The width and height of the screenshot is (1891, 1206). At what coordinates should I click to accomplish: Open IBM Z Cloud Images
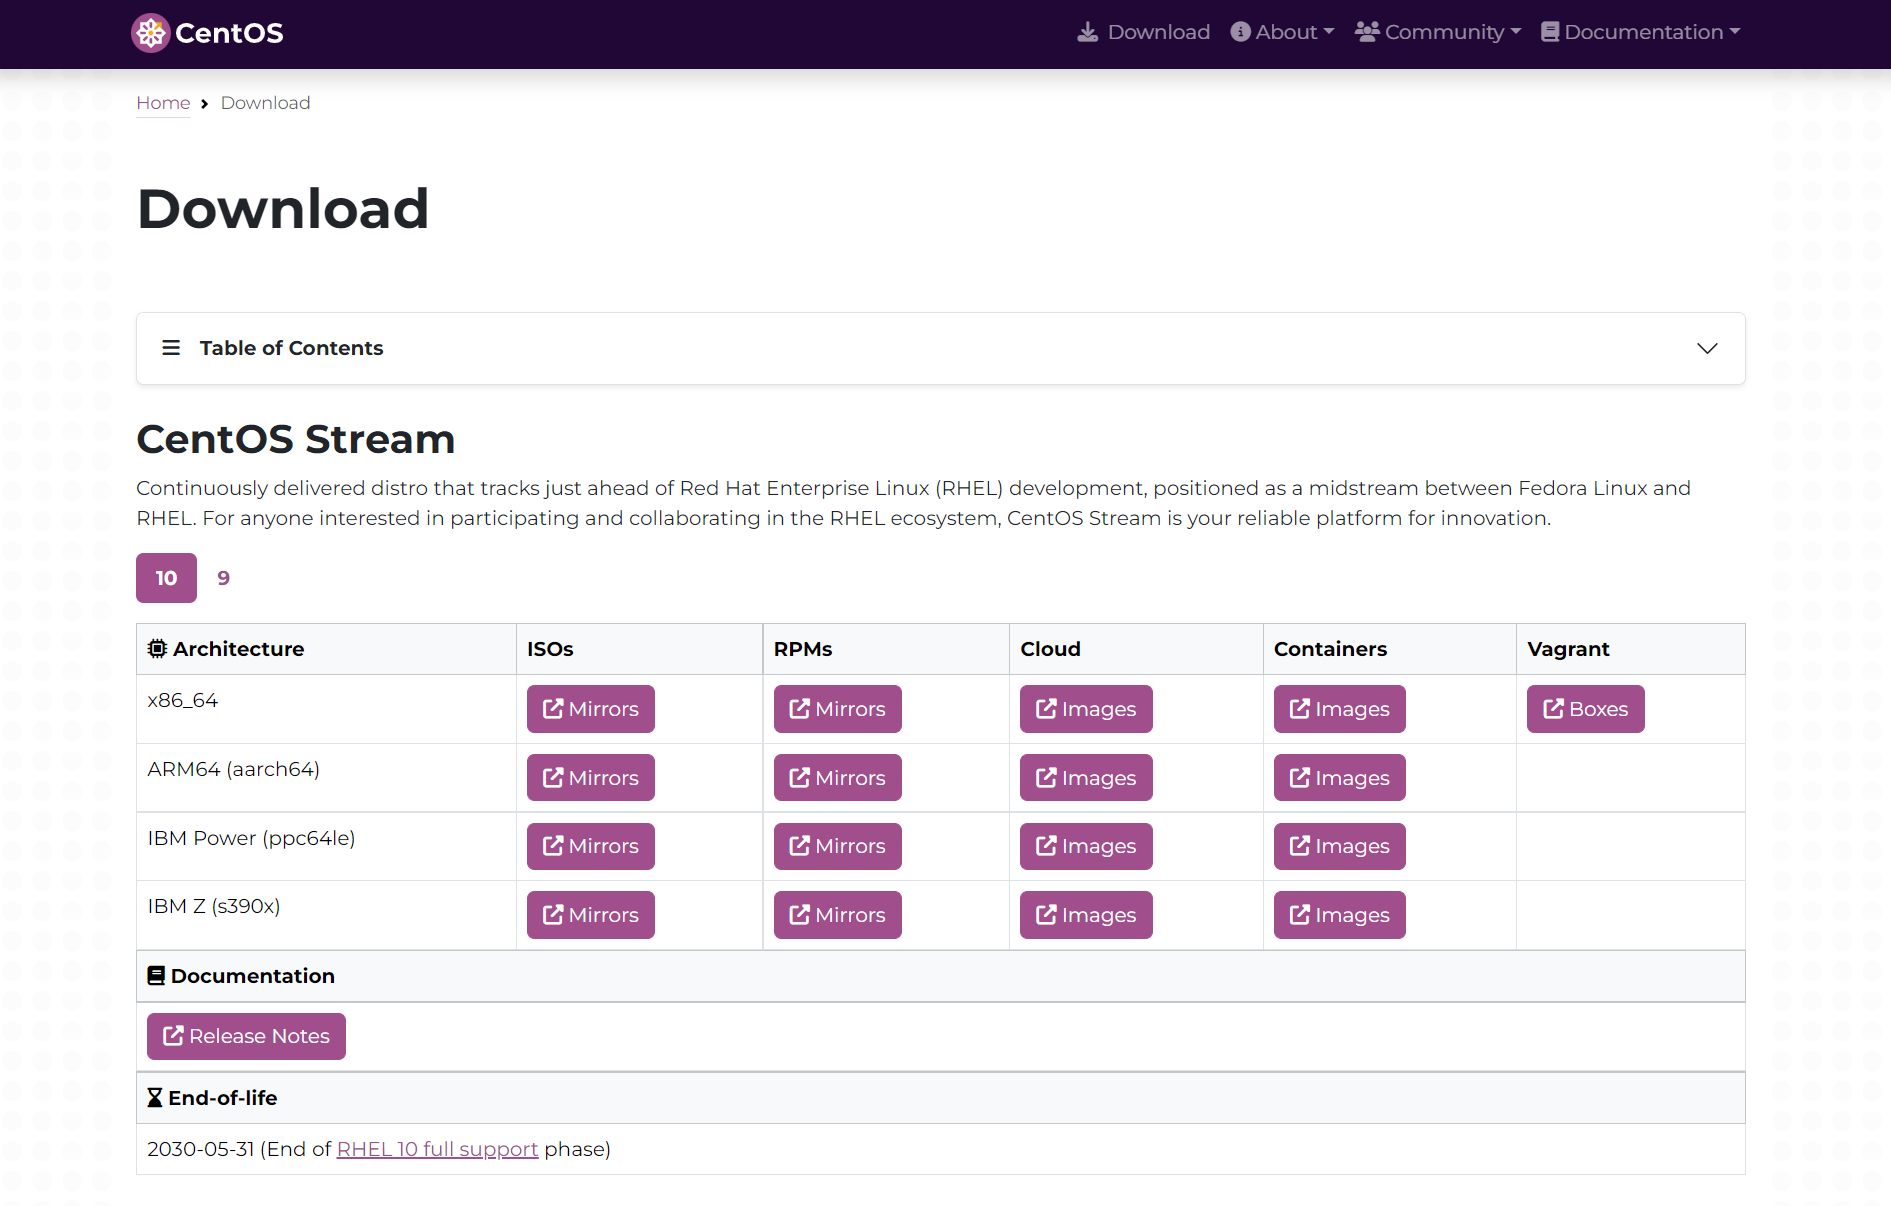(1086, 915)
